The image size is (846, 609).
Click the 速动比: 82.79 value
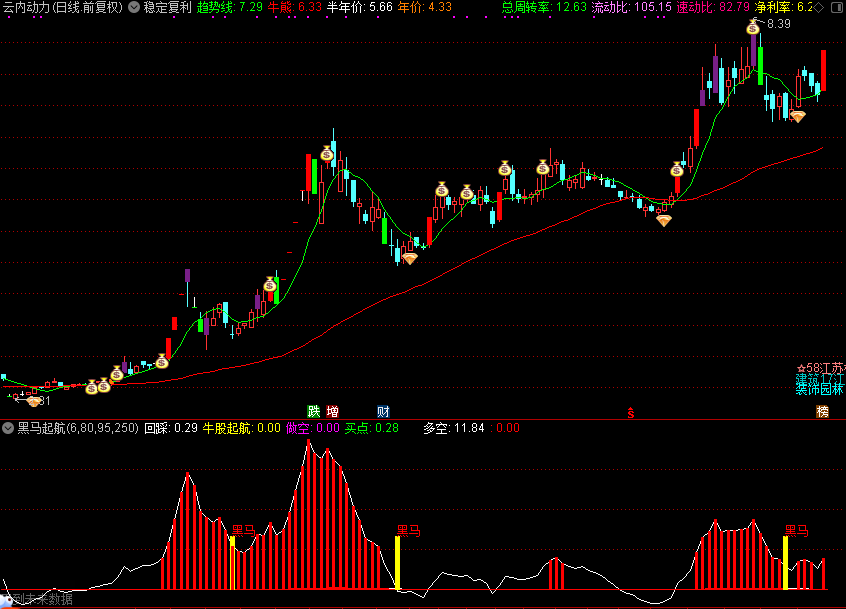point(713,8)
